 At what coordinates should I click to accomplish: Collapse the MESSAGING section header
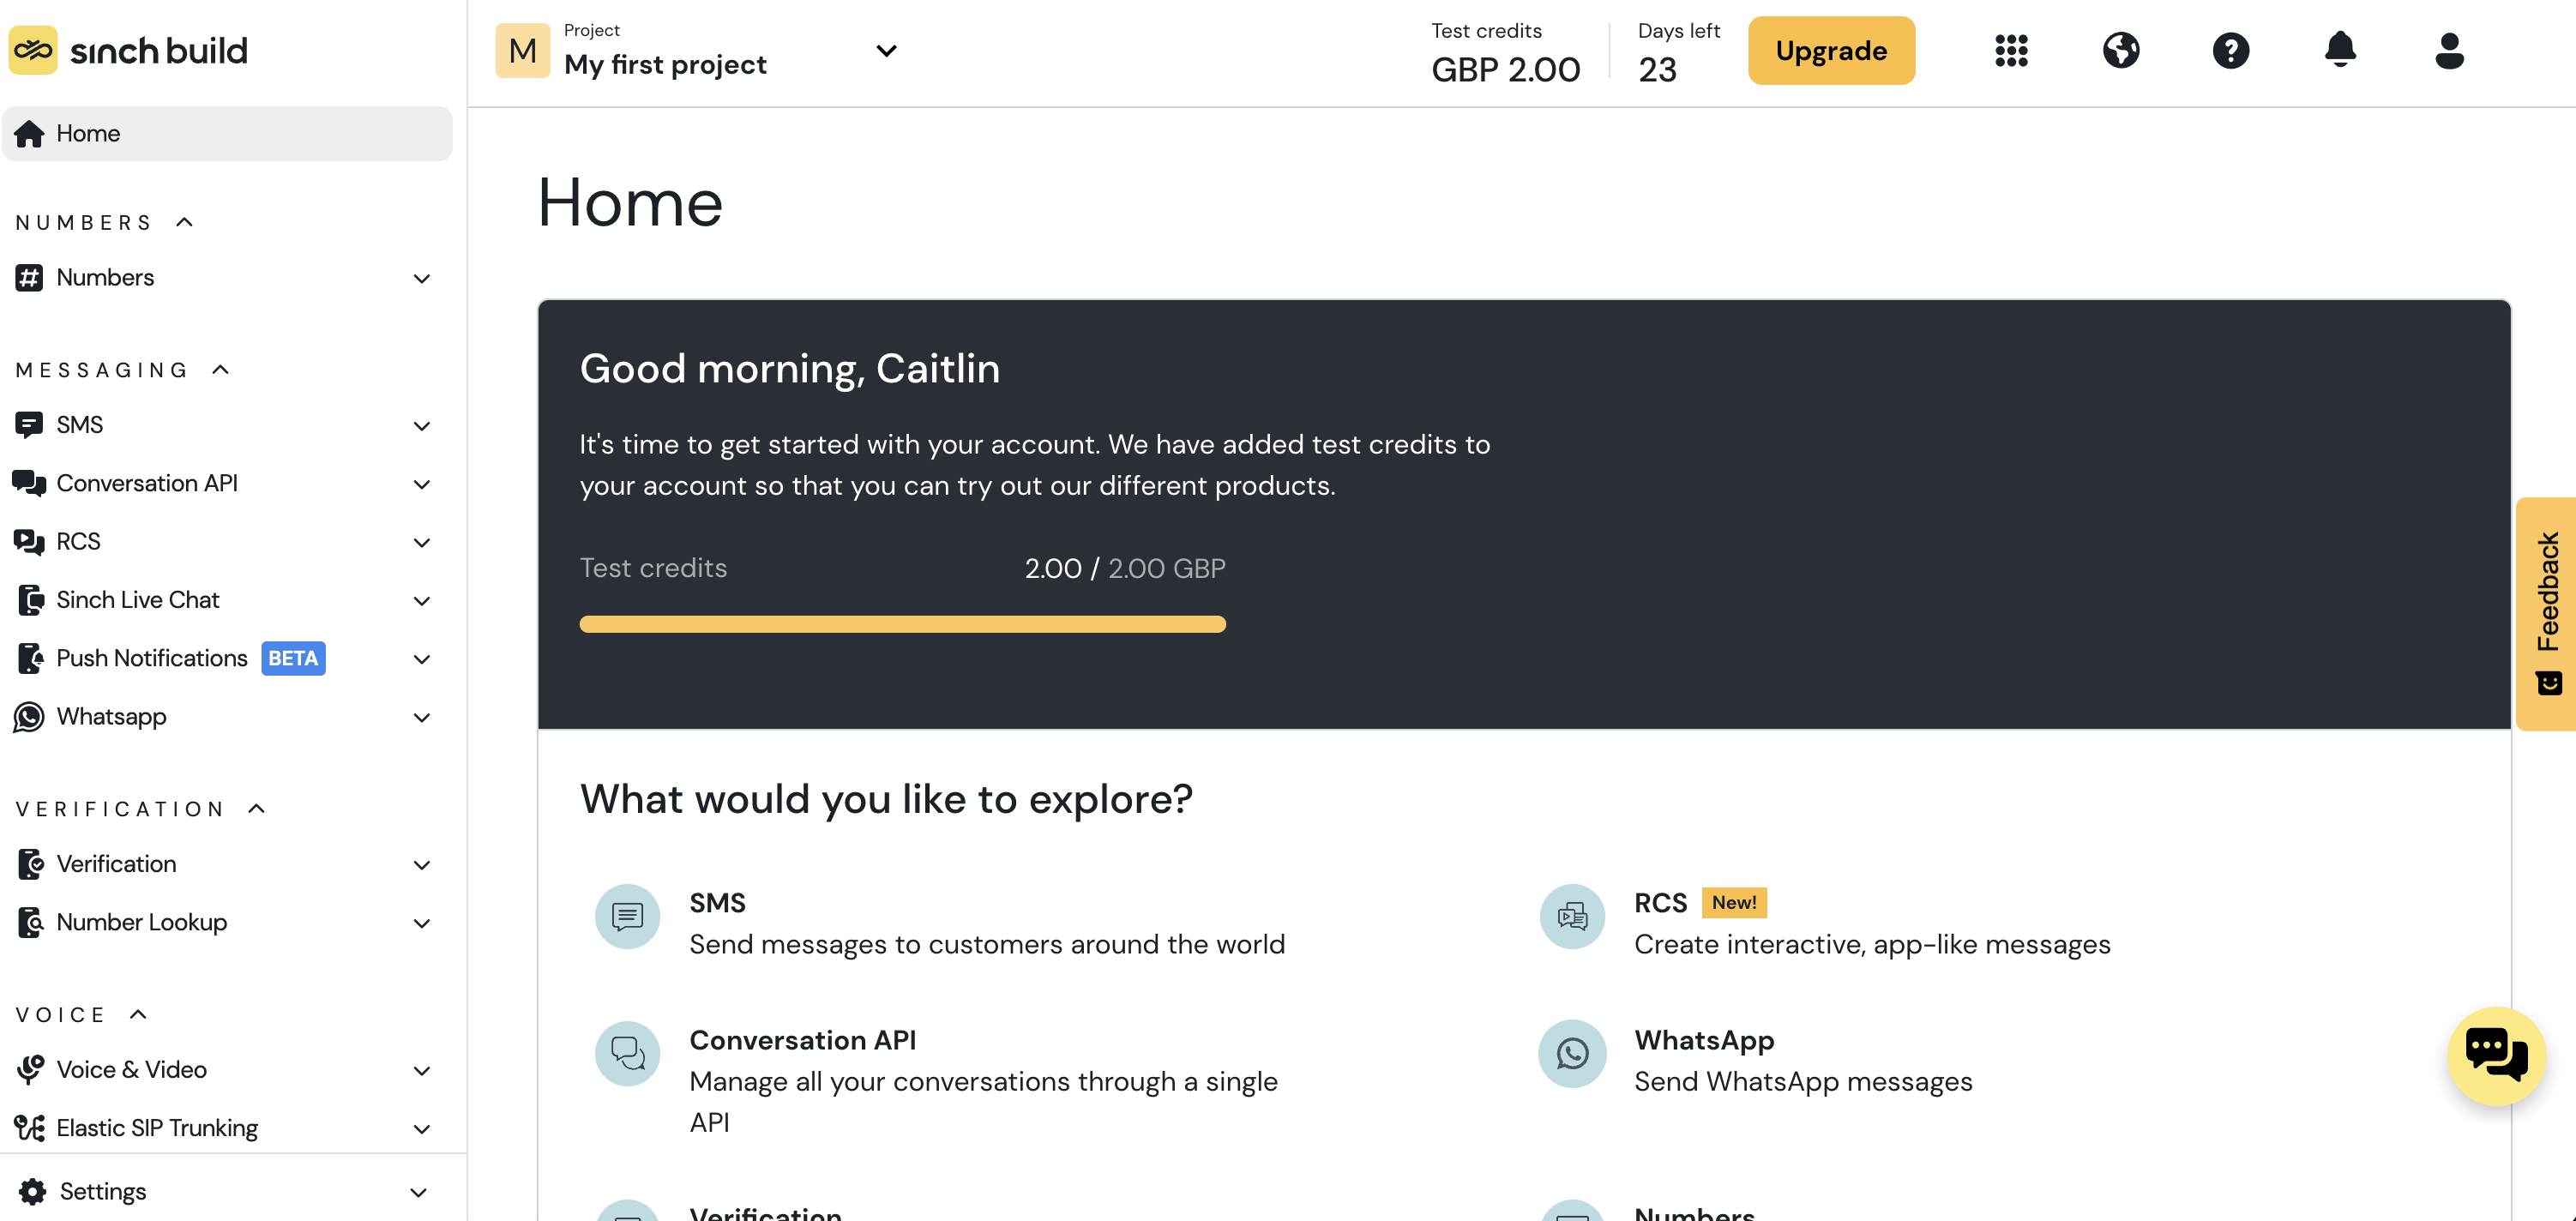click(122, 370)
